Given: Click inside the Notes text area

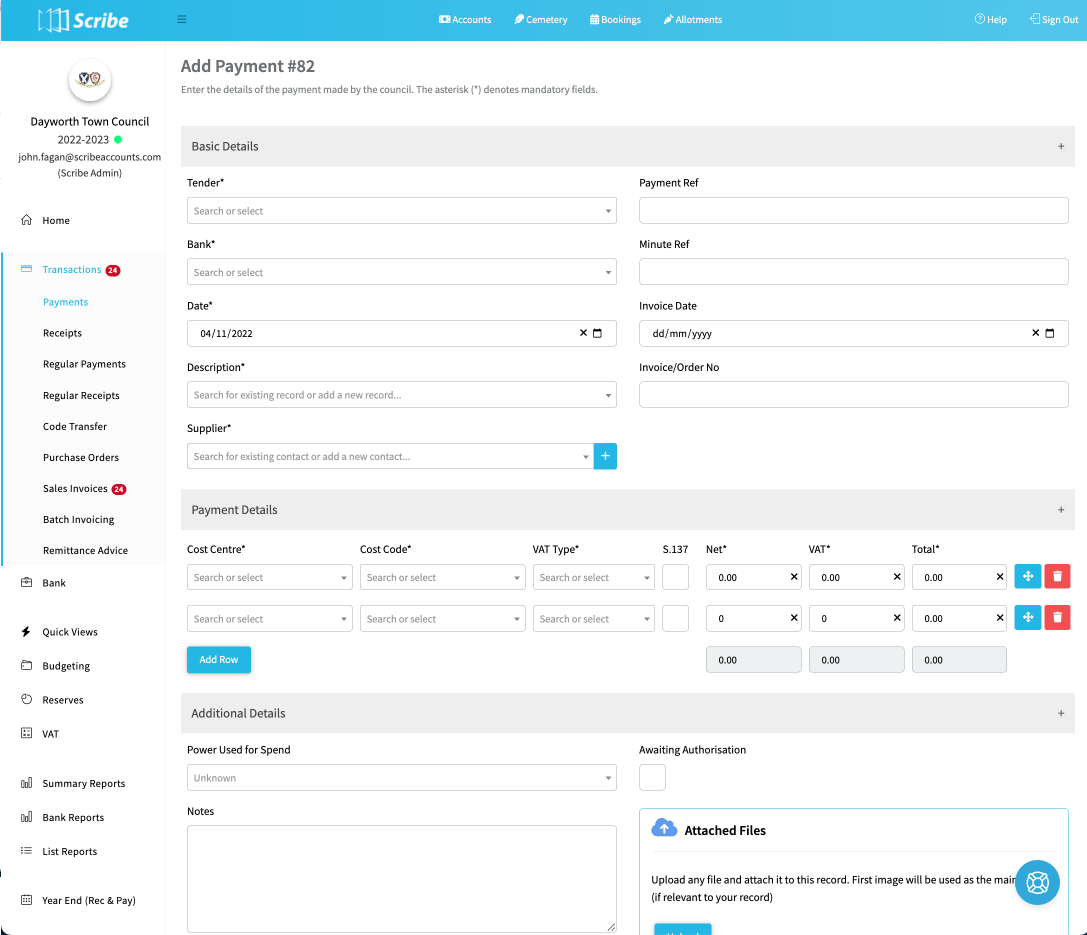Looking at the screenshot, I should [x=401, y=877].
